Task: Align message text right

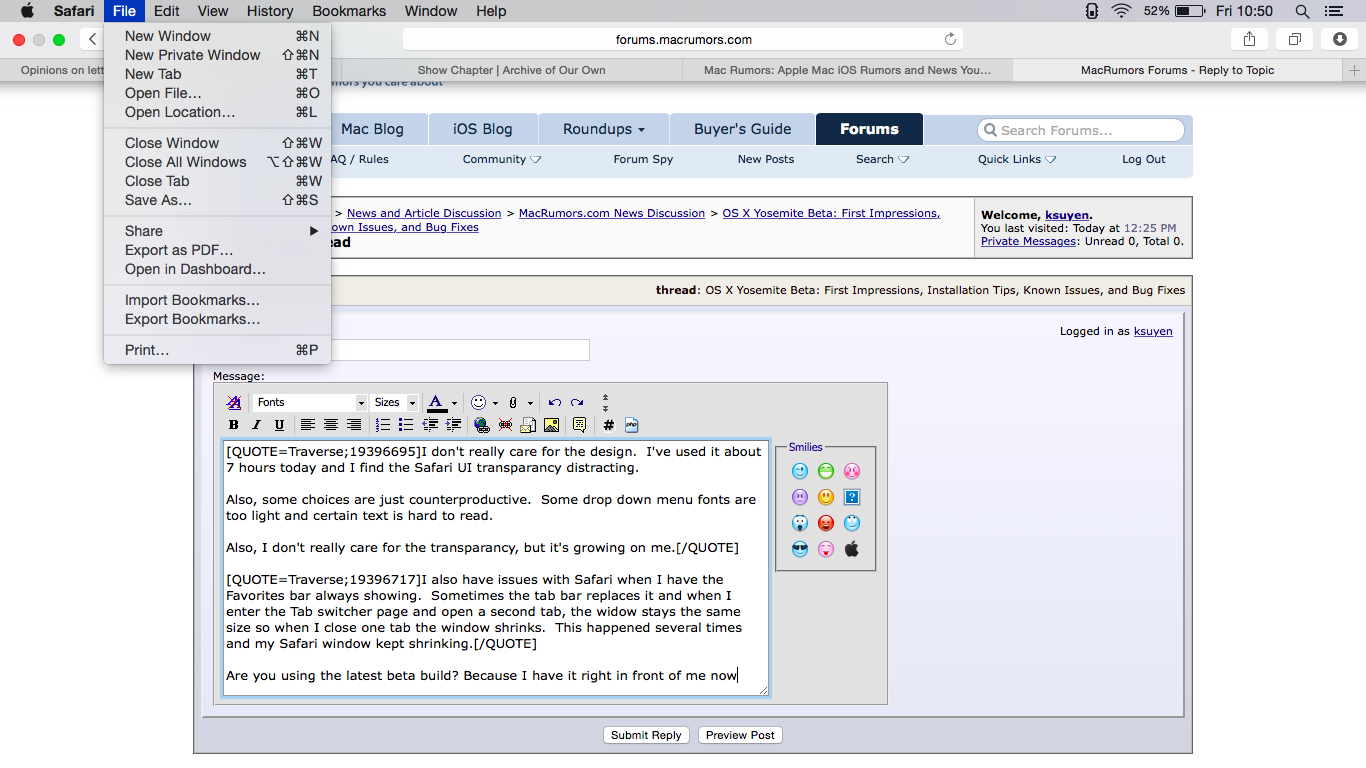Action: (x=354, y=425)
